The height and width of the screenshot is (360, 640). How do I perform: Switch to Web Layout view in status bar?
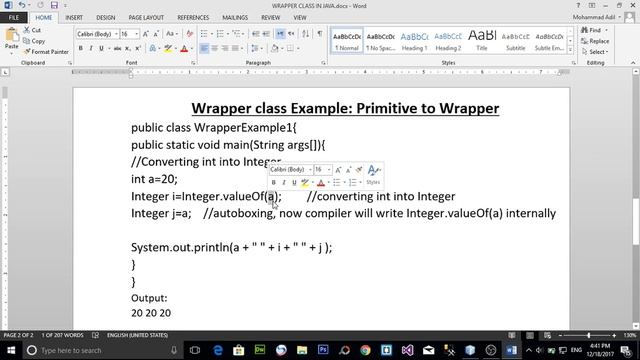pos(547,335)
